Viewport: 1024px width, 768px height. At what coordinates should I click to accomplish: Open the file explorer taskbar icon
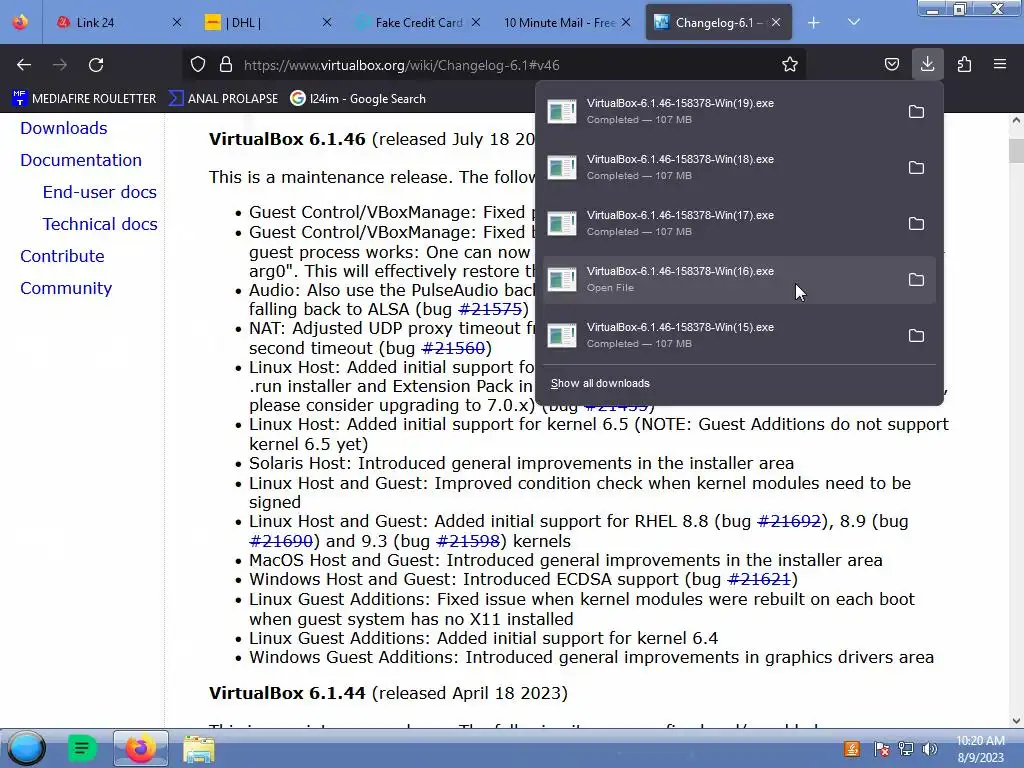click(199, 749)
